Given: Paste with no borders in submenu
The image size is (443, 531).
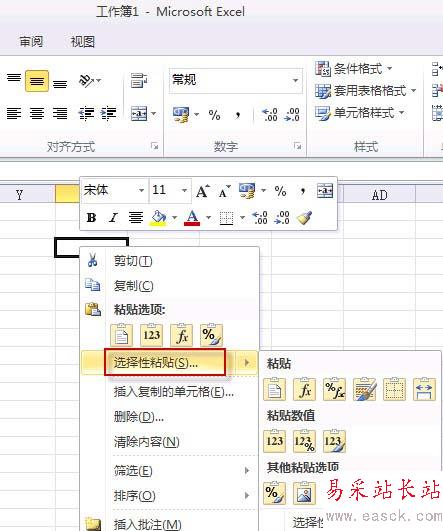Looking at the screenshot, I should [395, 390].
